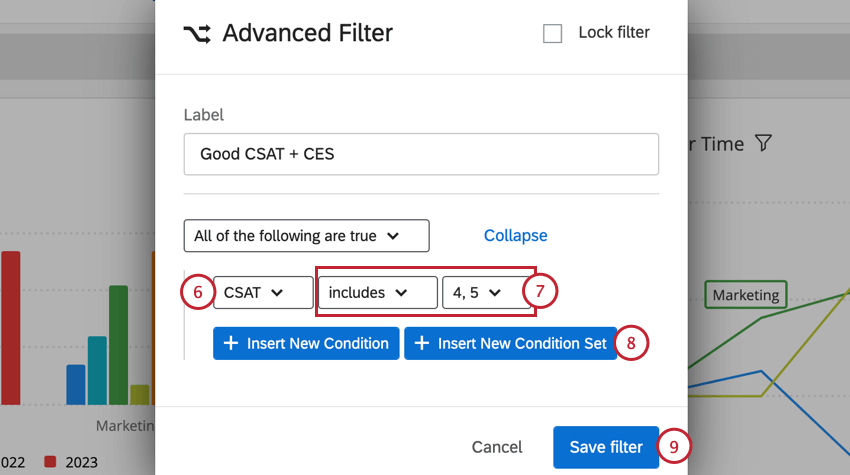
Task: Click the tall green bar in chart
Action: click(118, 343)
